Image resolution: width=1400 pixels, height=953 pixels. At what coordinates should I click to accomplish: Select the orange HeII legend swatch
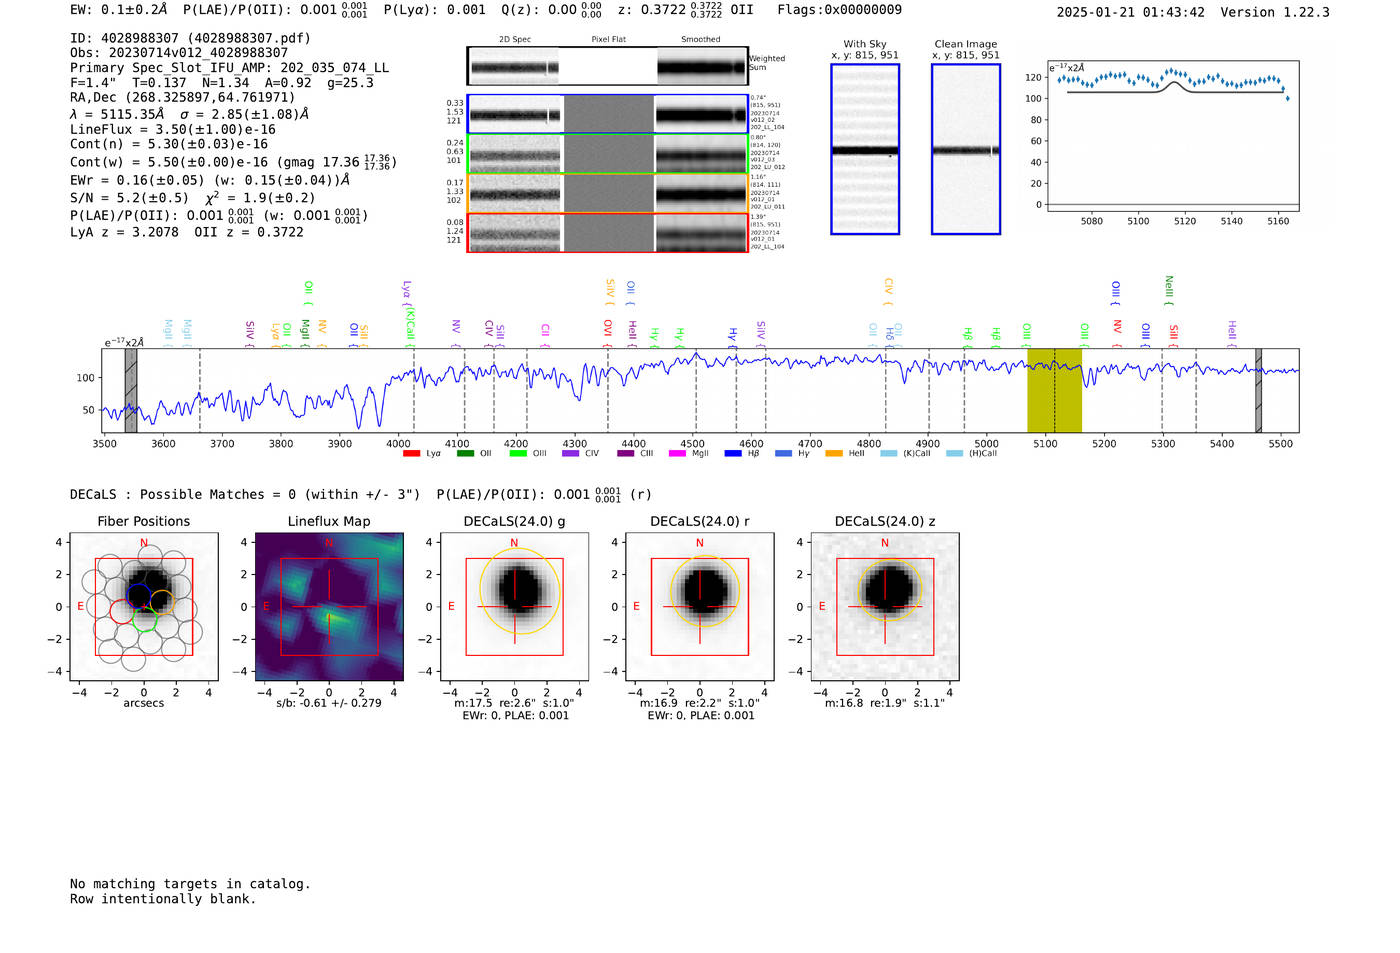click(x=834, y=454)
